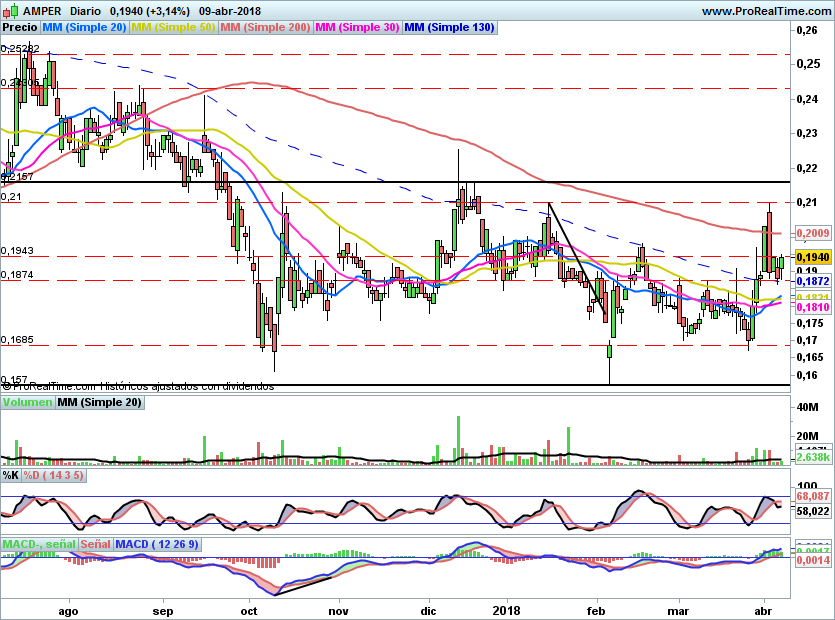Click the 0,1940 (+3,14%) quote text

tap(150, 11)
